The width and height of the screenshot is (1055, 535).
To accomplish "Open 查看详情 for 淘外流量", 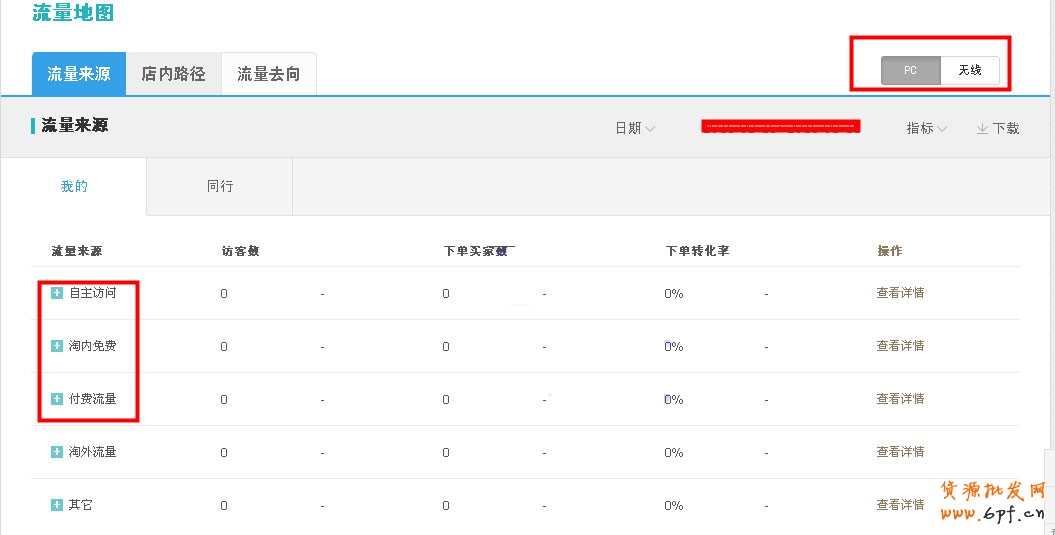I will click(x=900, y=452).
